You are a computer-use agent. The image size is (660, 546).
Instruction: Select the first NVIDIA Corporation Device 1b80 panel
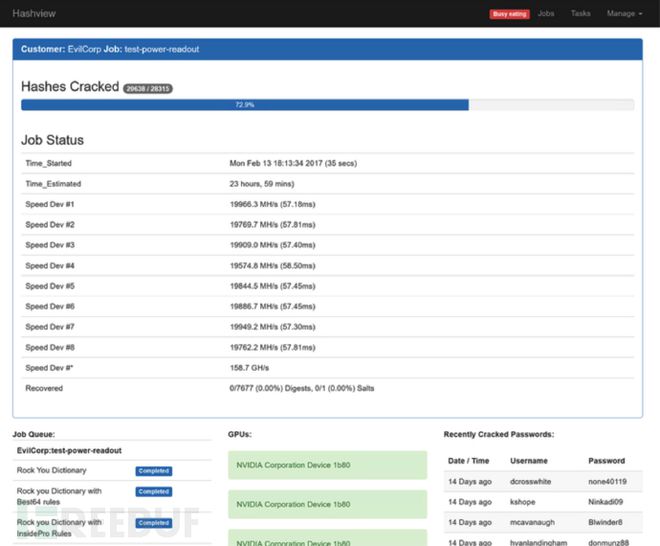(x=327, y=465)
